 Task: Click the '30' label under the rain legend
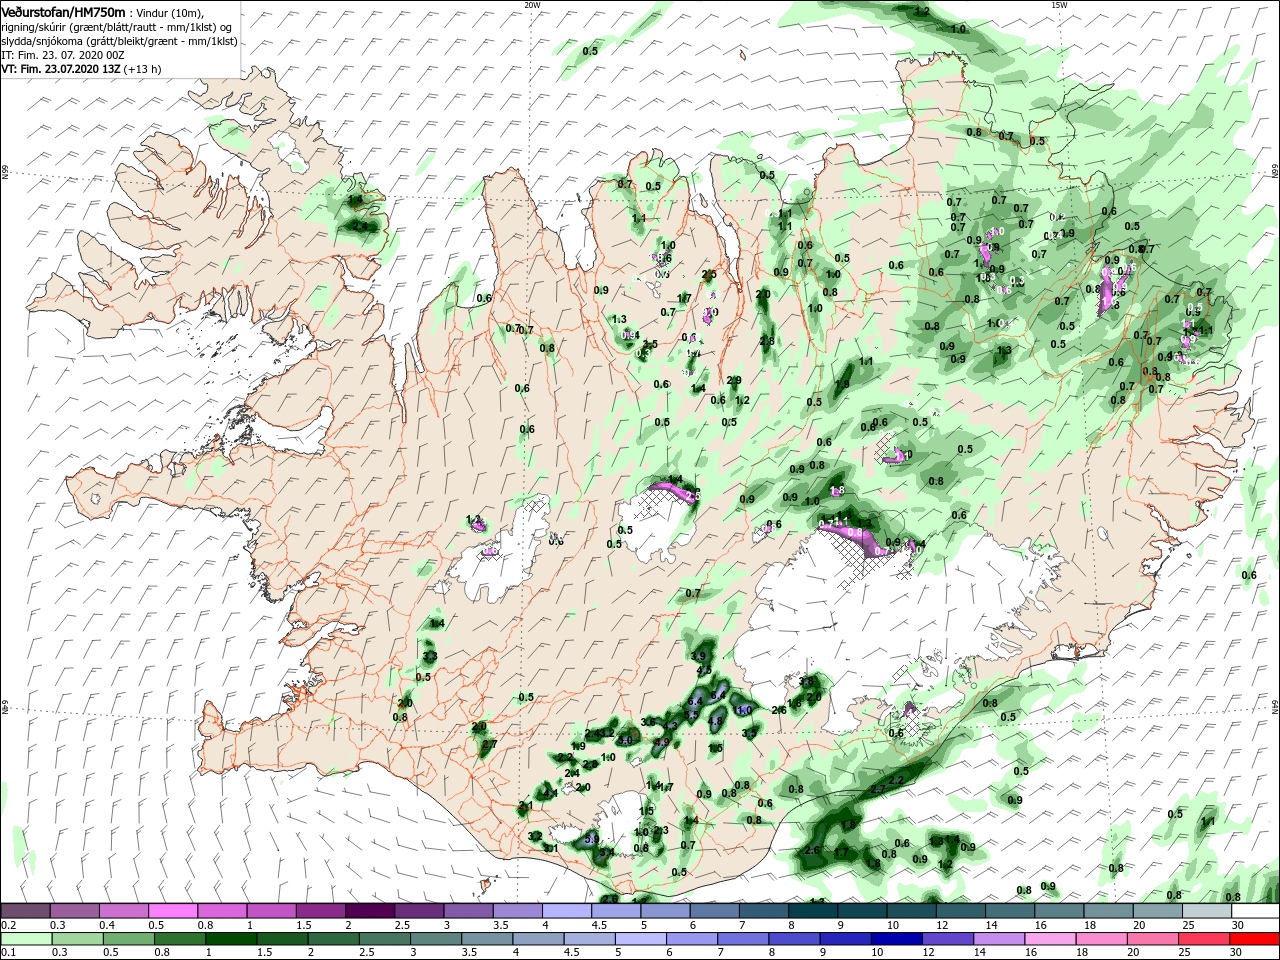point(1237,954)
